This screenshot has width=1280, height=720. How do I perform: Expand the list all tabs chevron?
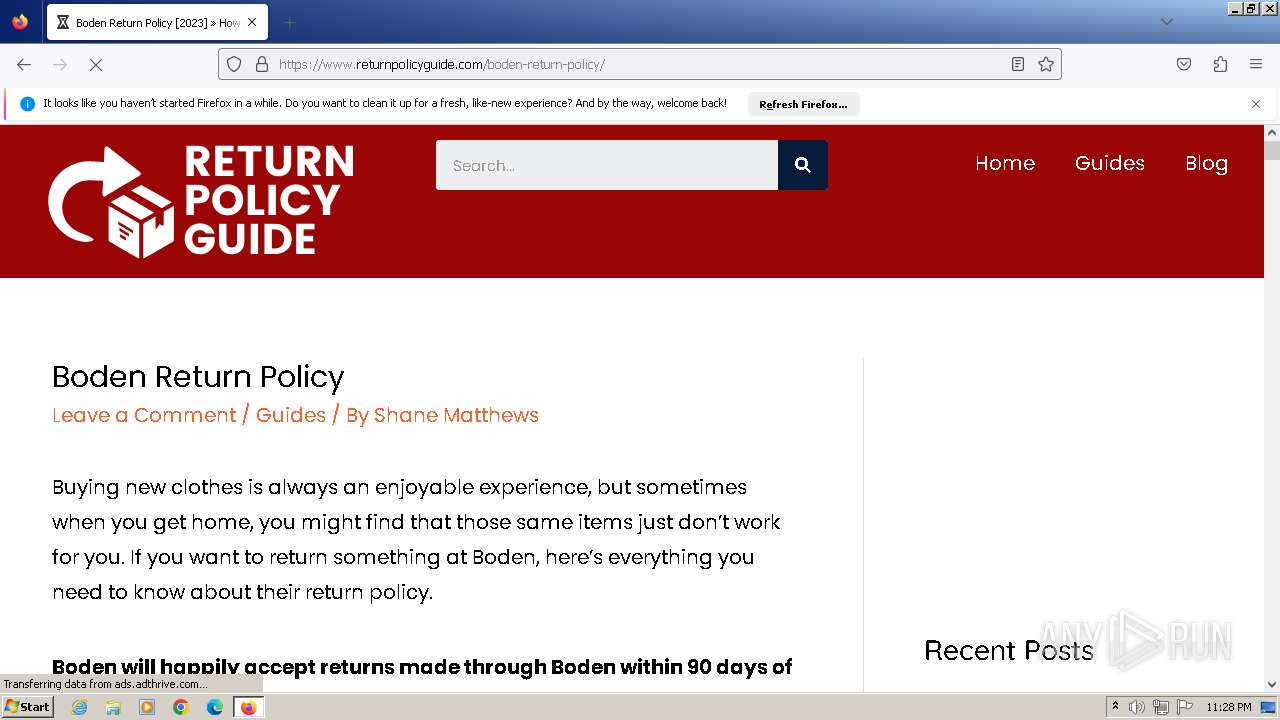tap(1166, 22)
